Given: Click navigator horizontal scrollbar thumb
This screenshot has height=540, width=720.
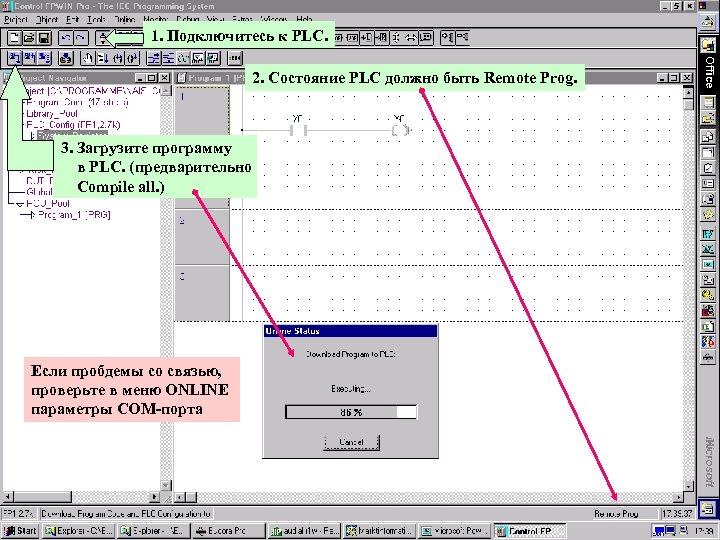Looking at the screenshot, I should tap(42, 497).
